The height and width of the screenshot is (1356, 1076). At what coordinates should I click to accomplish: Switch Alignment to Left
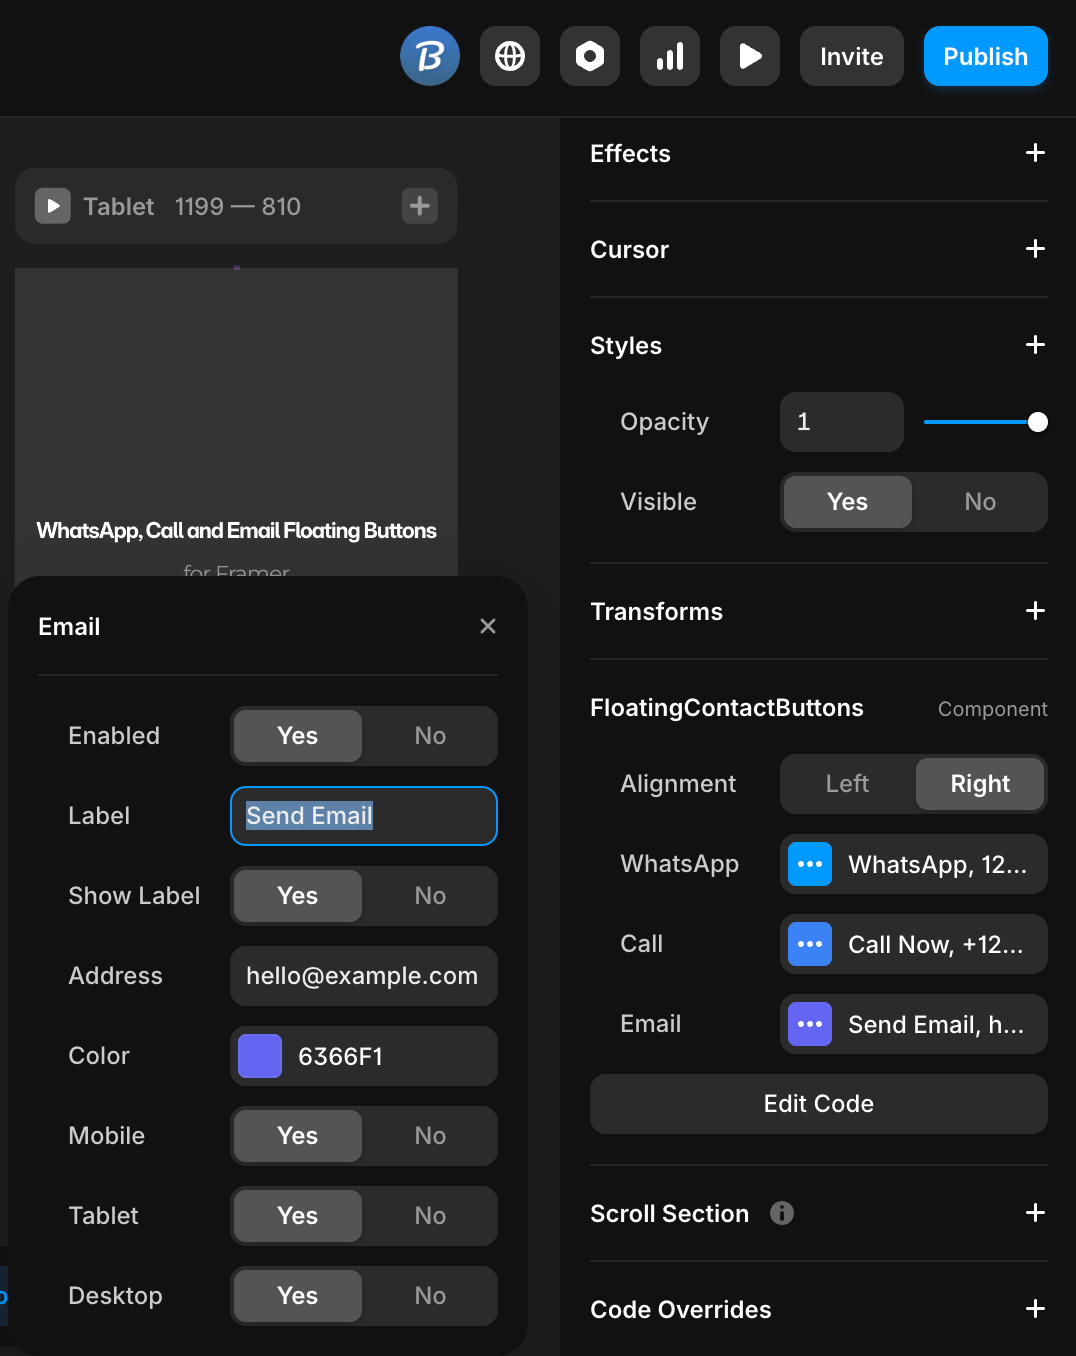click(847, 784)
